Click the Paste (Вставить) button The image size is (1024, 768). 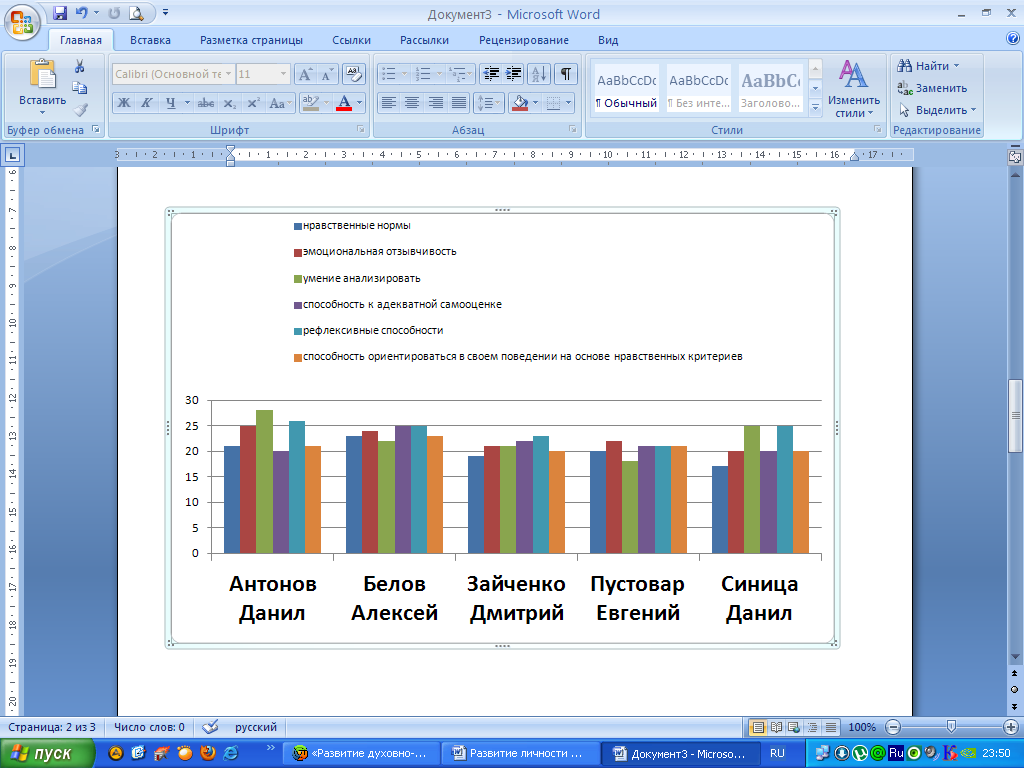point(42,86)
